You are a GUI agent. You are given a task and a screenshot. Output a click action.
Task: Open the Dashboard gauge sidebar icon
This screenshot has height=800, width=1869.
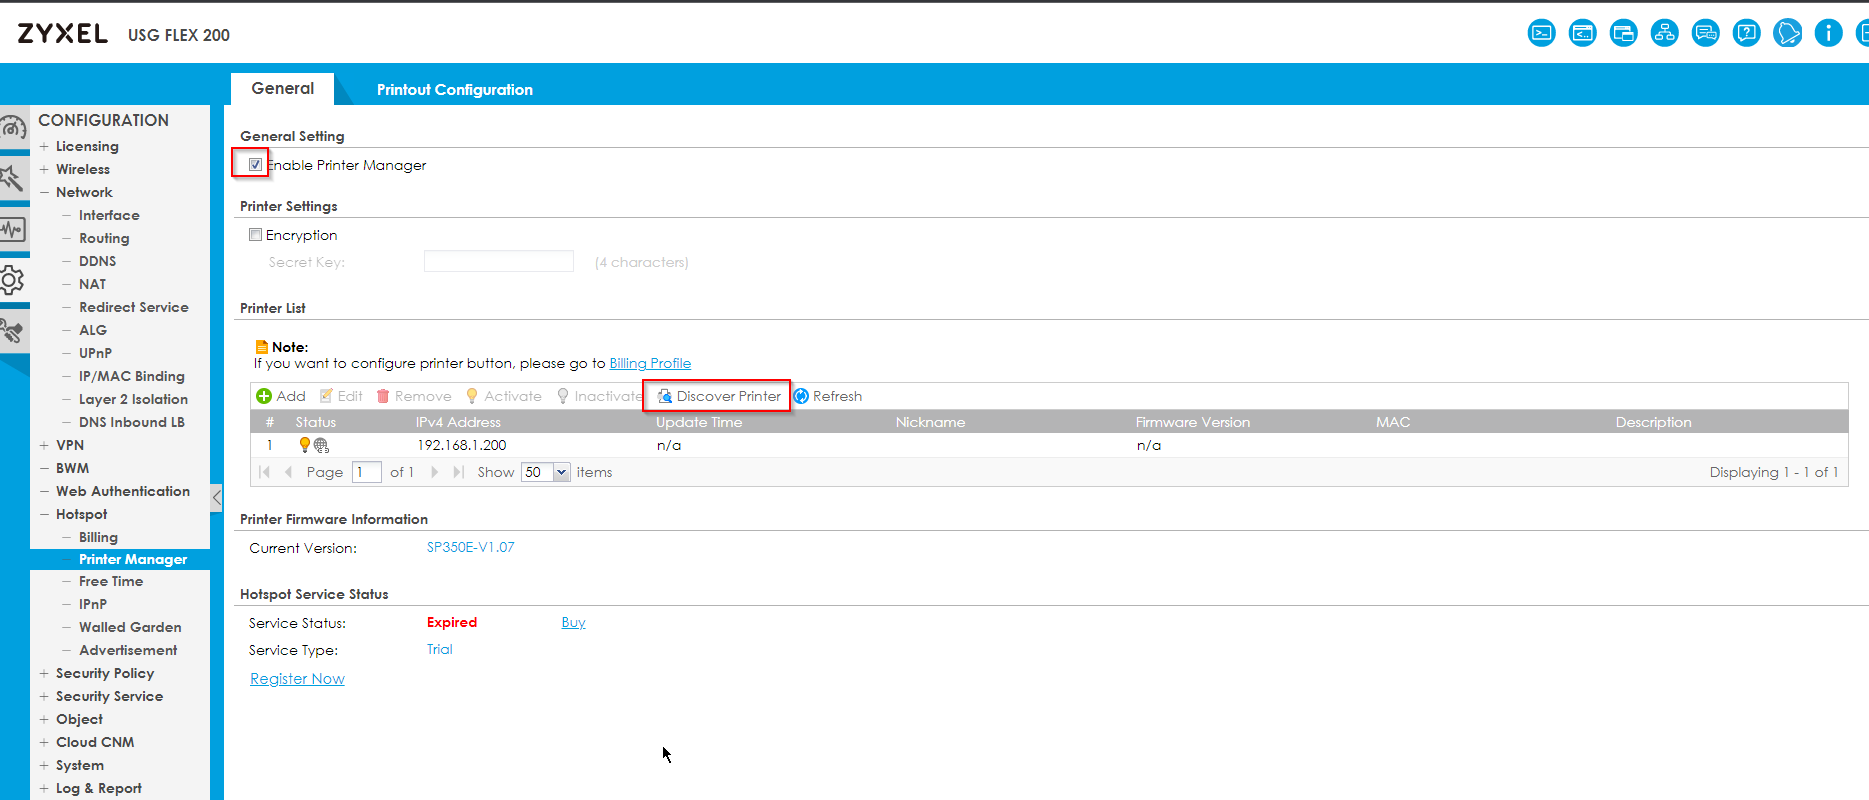[14, 129]
